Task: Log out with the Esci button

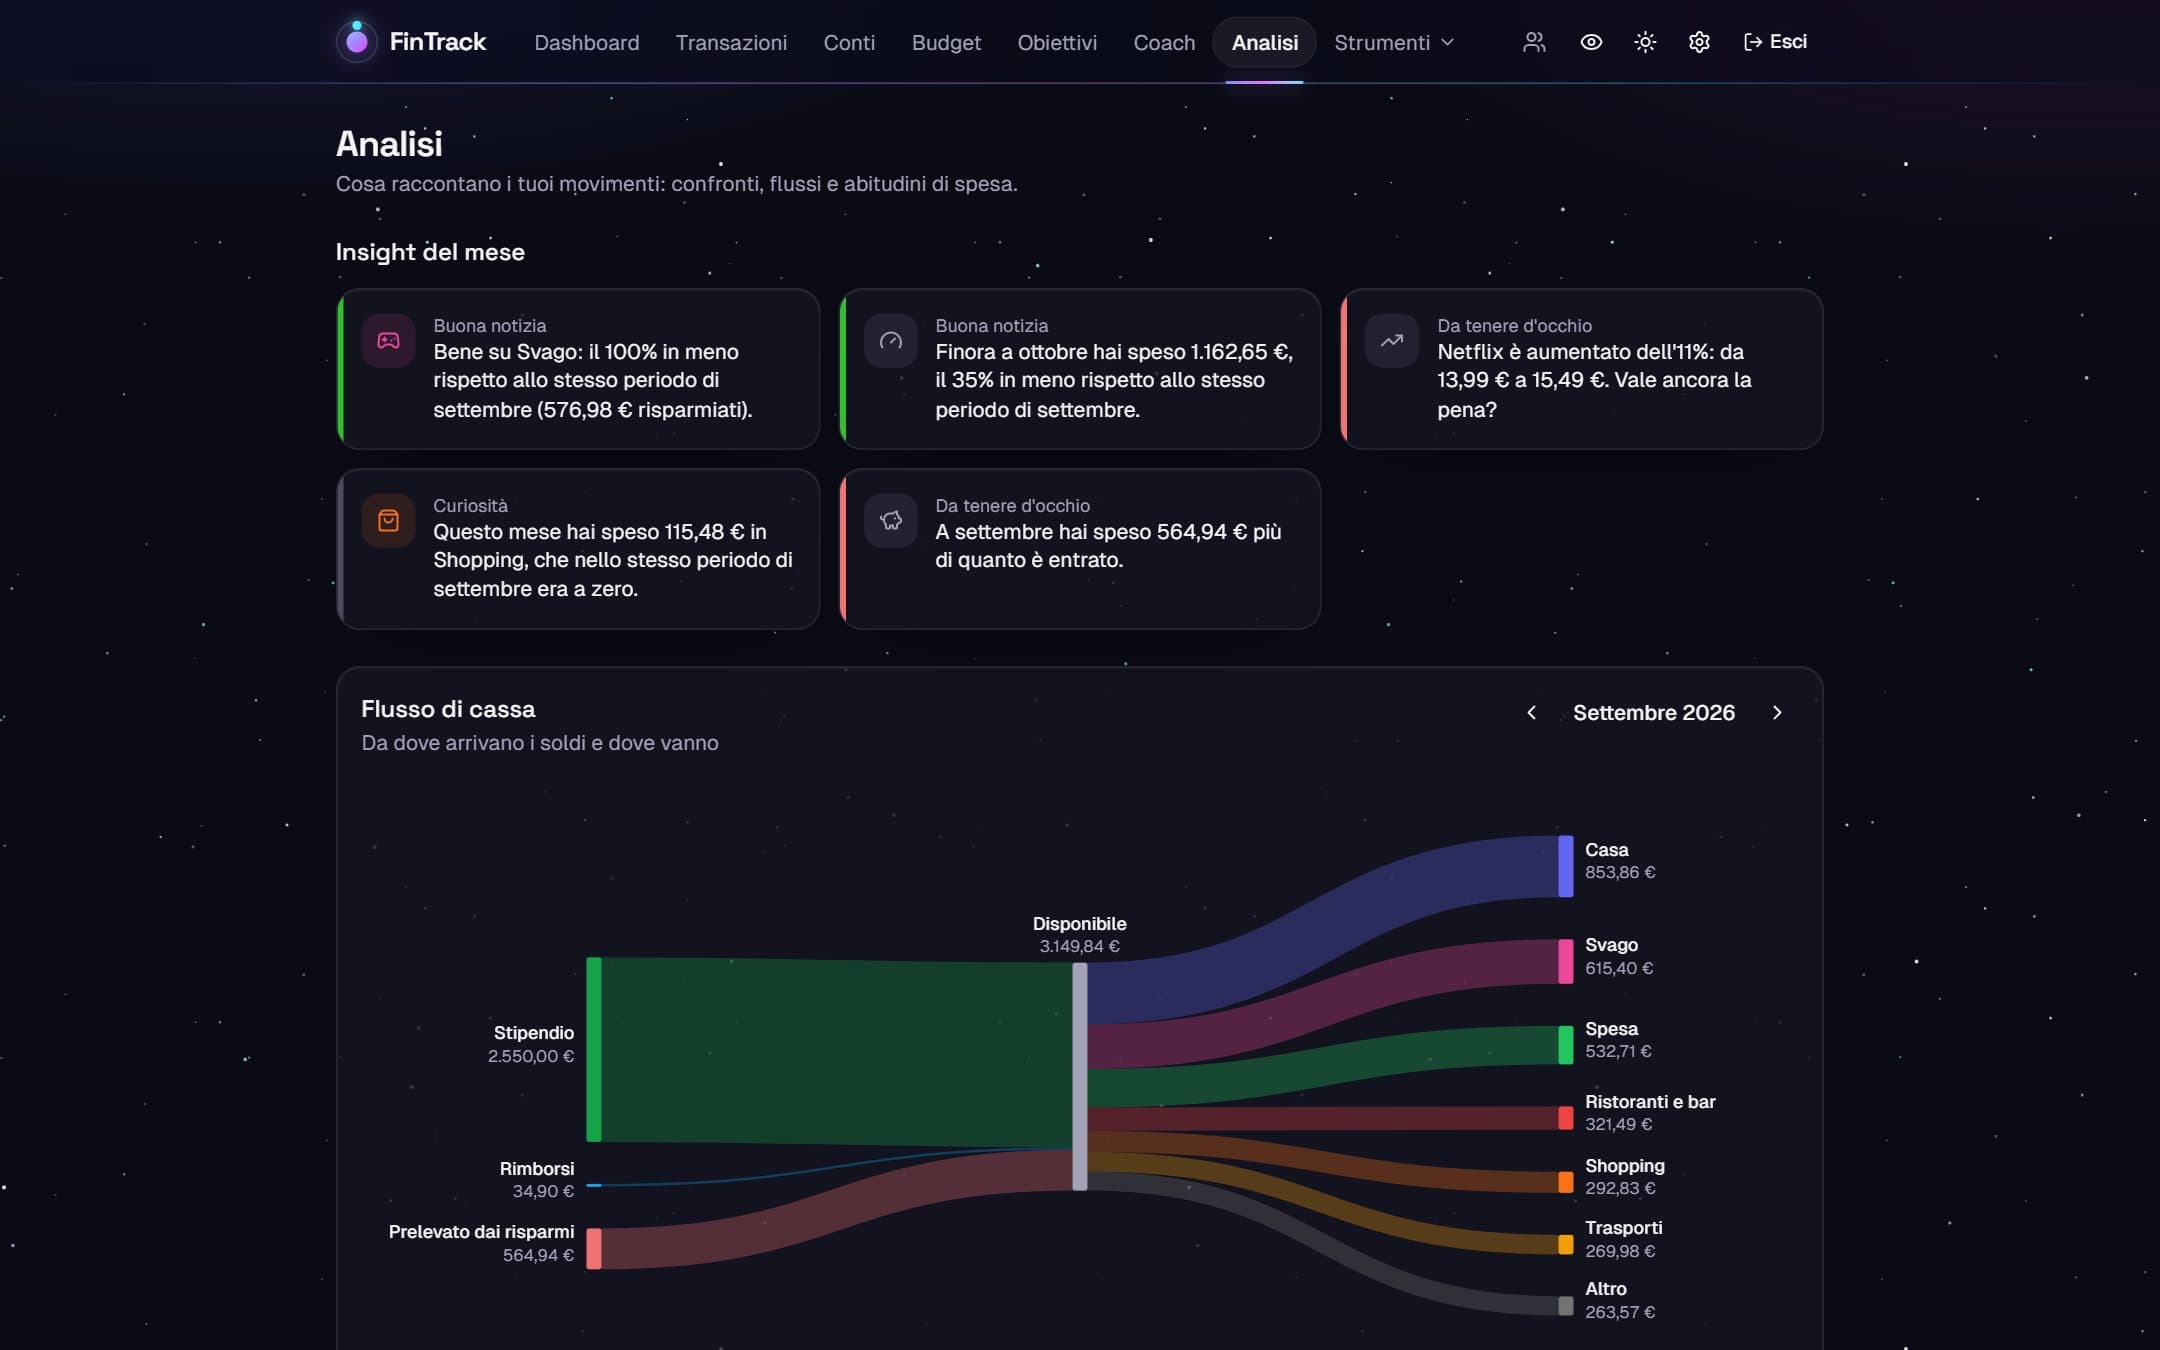Action: click(1775, 42)
